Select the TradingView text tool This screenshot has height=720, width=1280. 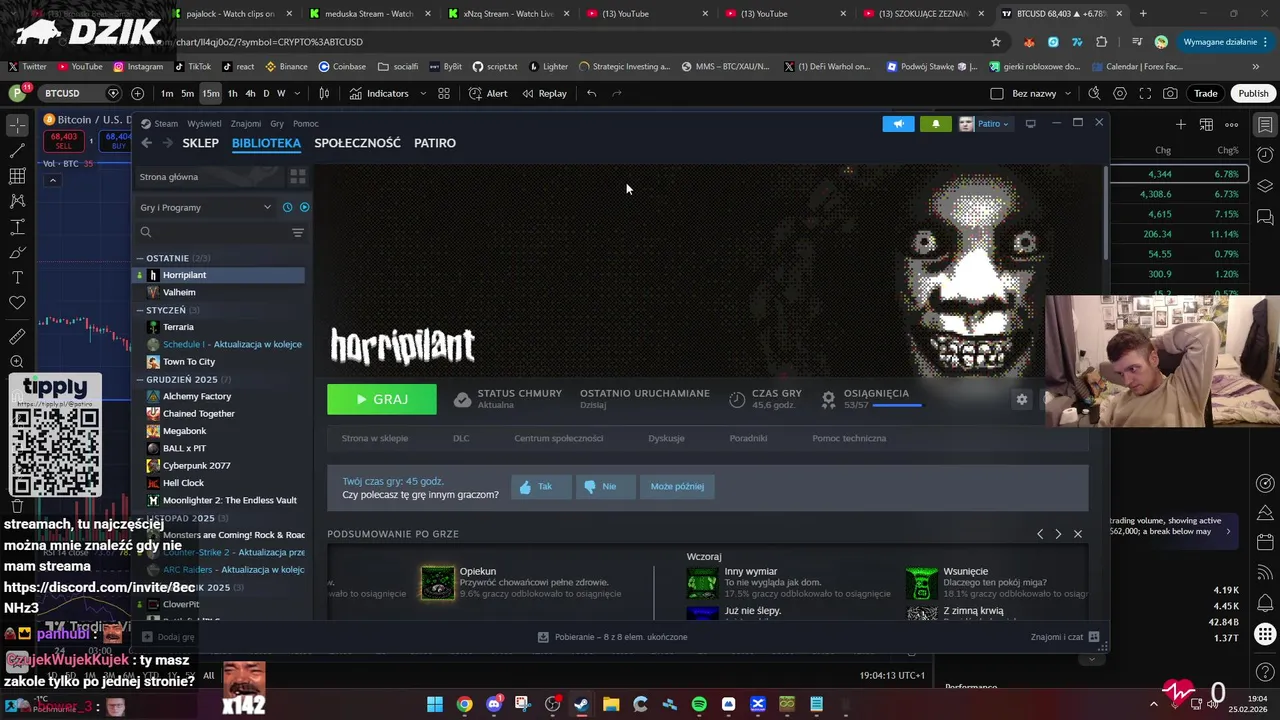(x=17, y=277)
